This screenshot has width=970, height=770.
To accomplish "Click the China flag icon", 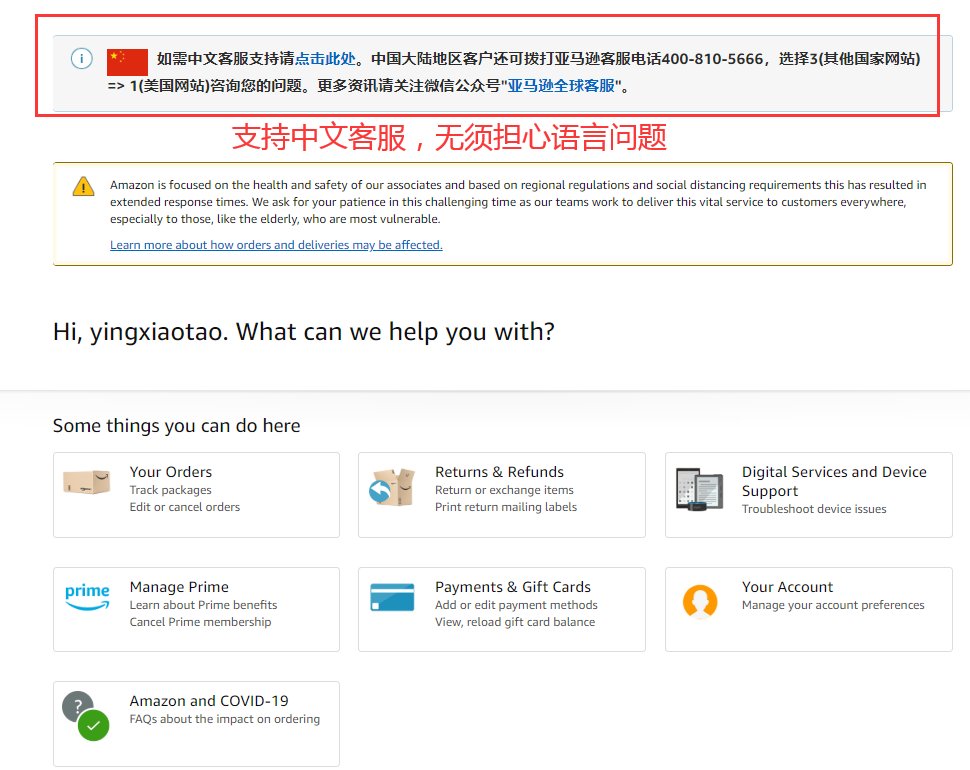I will [127, 62].
